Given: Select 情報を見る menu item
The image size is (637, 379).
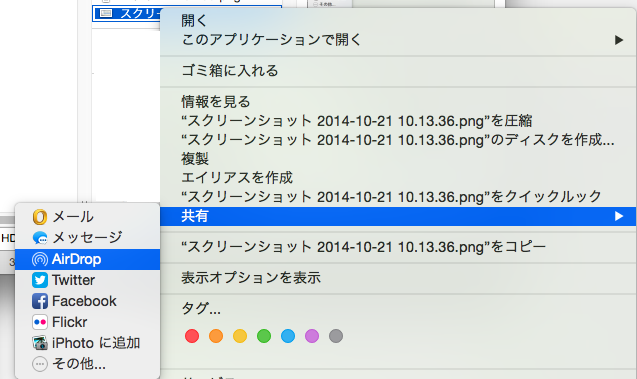Looking at the screenshot, I should coord(398,102).
